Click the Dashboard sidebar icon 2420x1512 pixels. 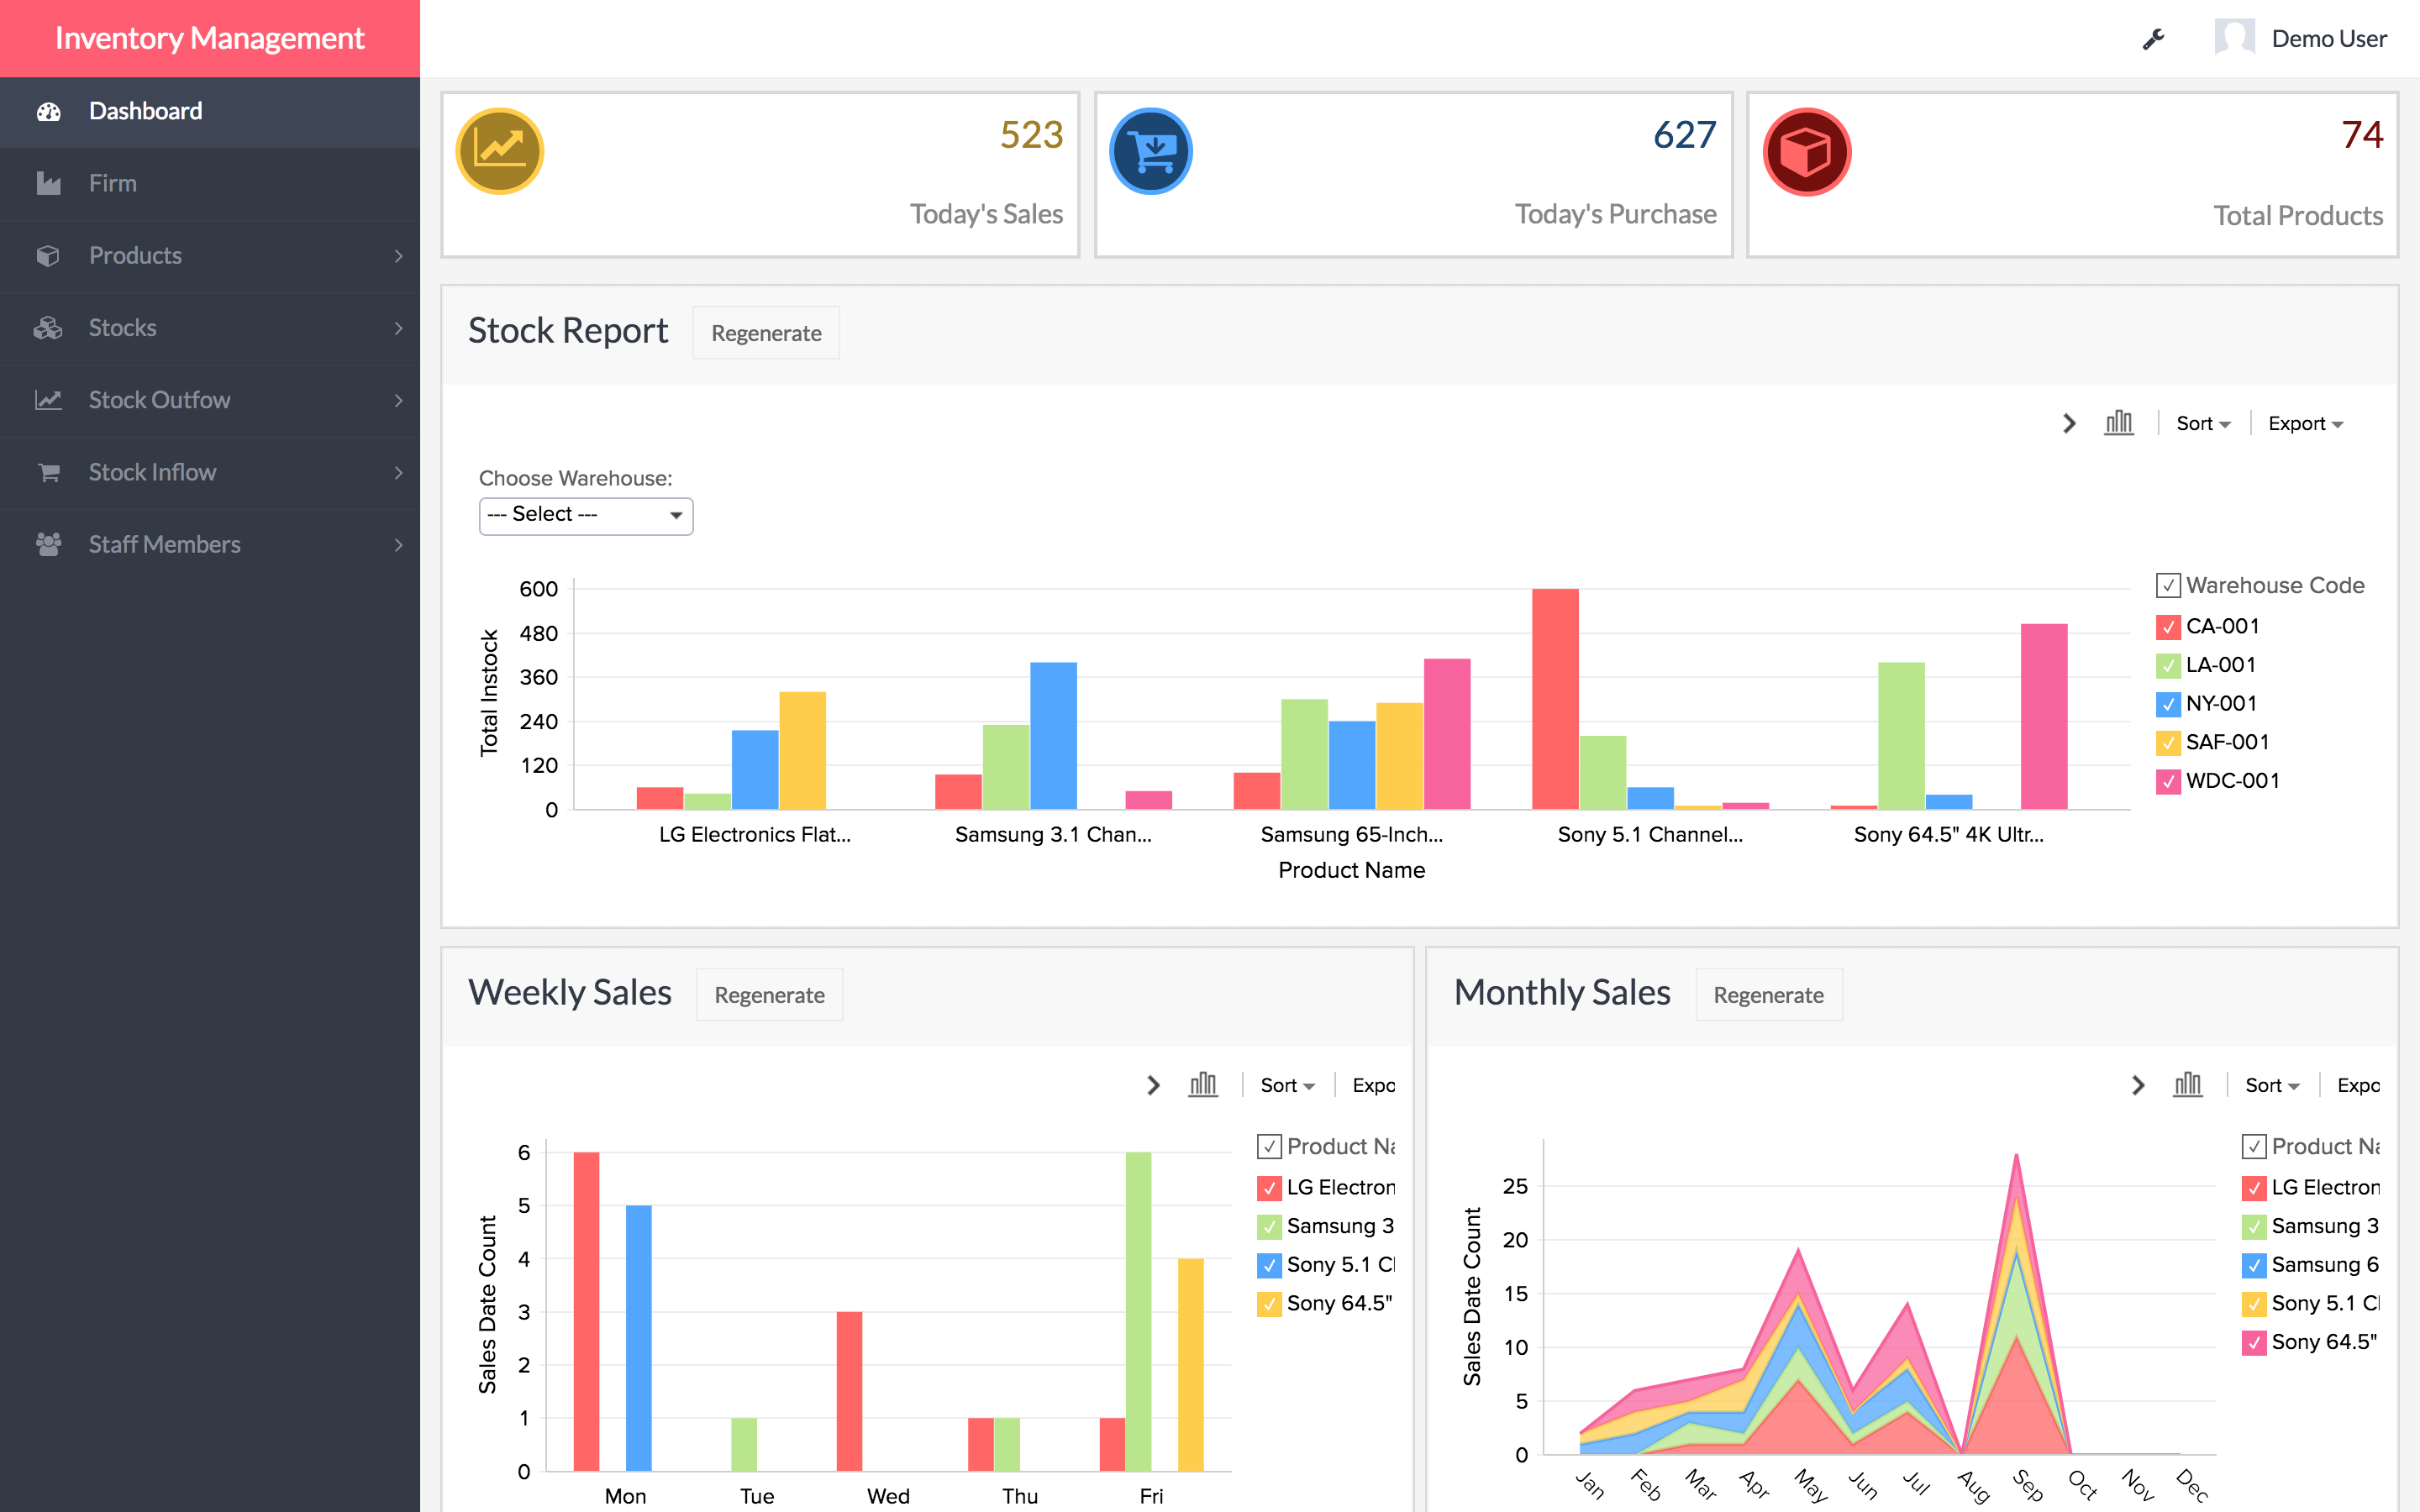(x=49, y=110)
